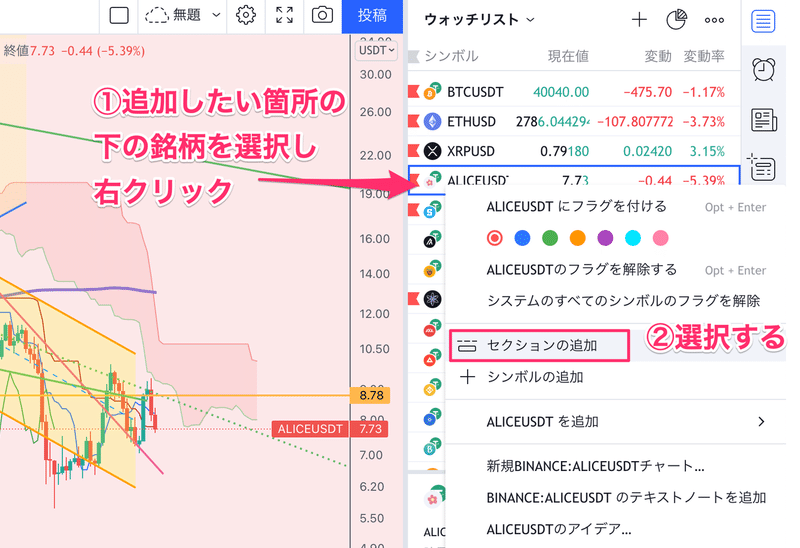Pick the blue flag color
The width and height of the screenshot is (800, 548).
tap(522, 238)
